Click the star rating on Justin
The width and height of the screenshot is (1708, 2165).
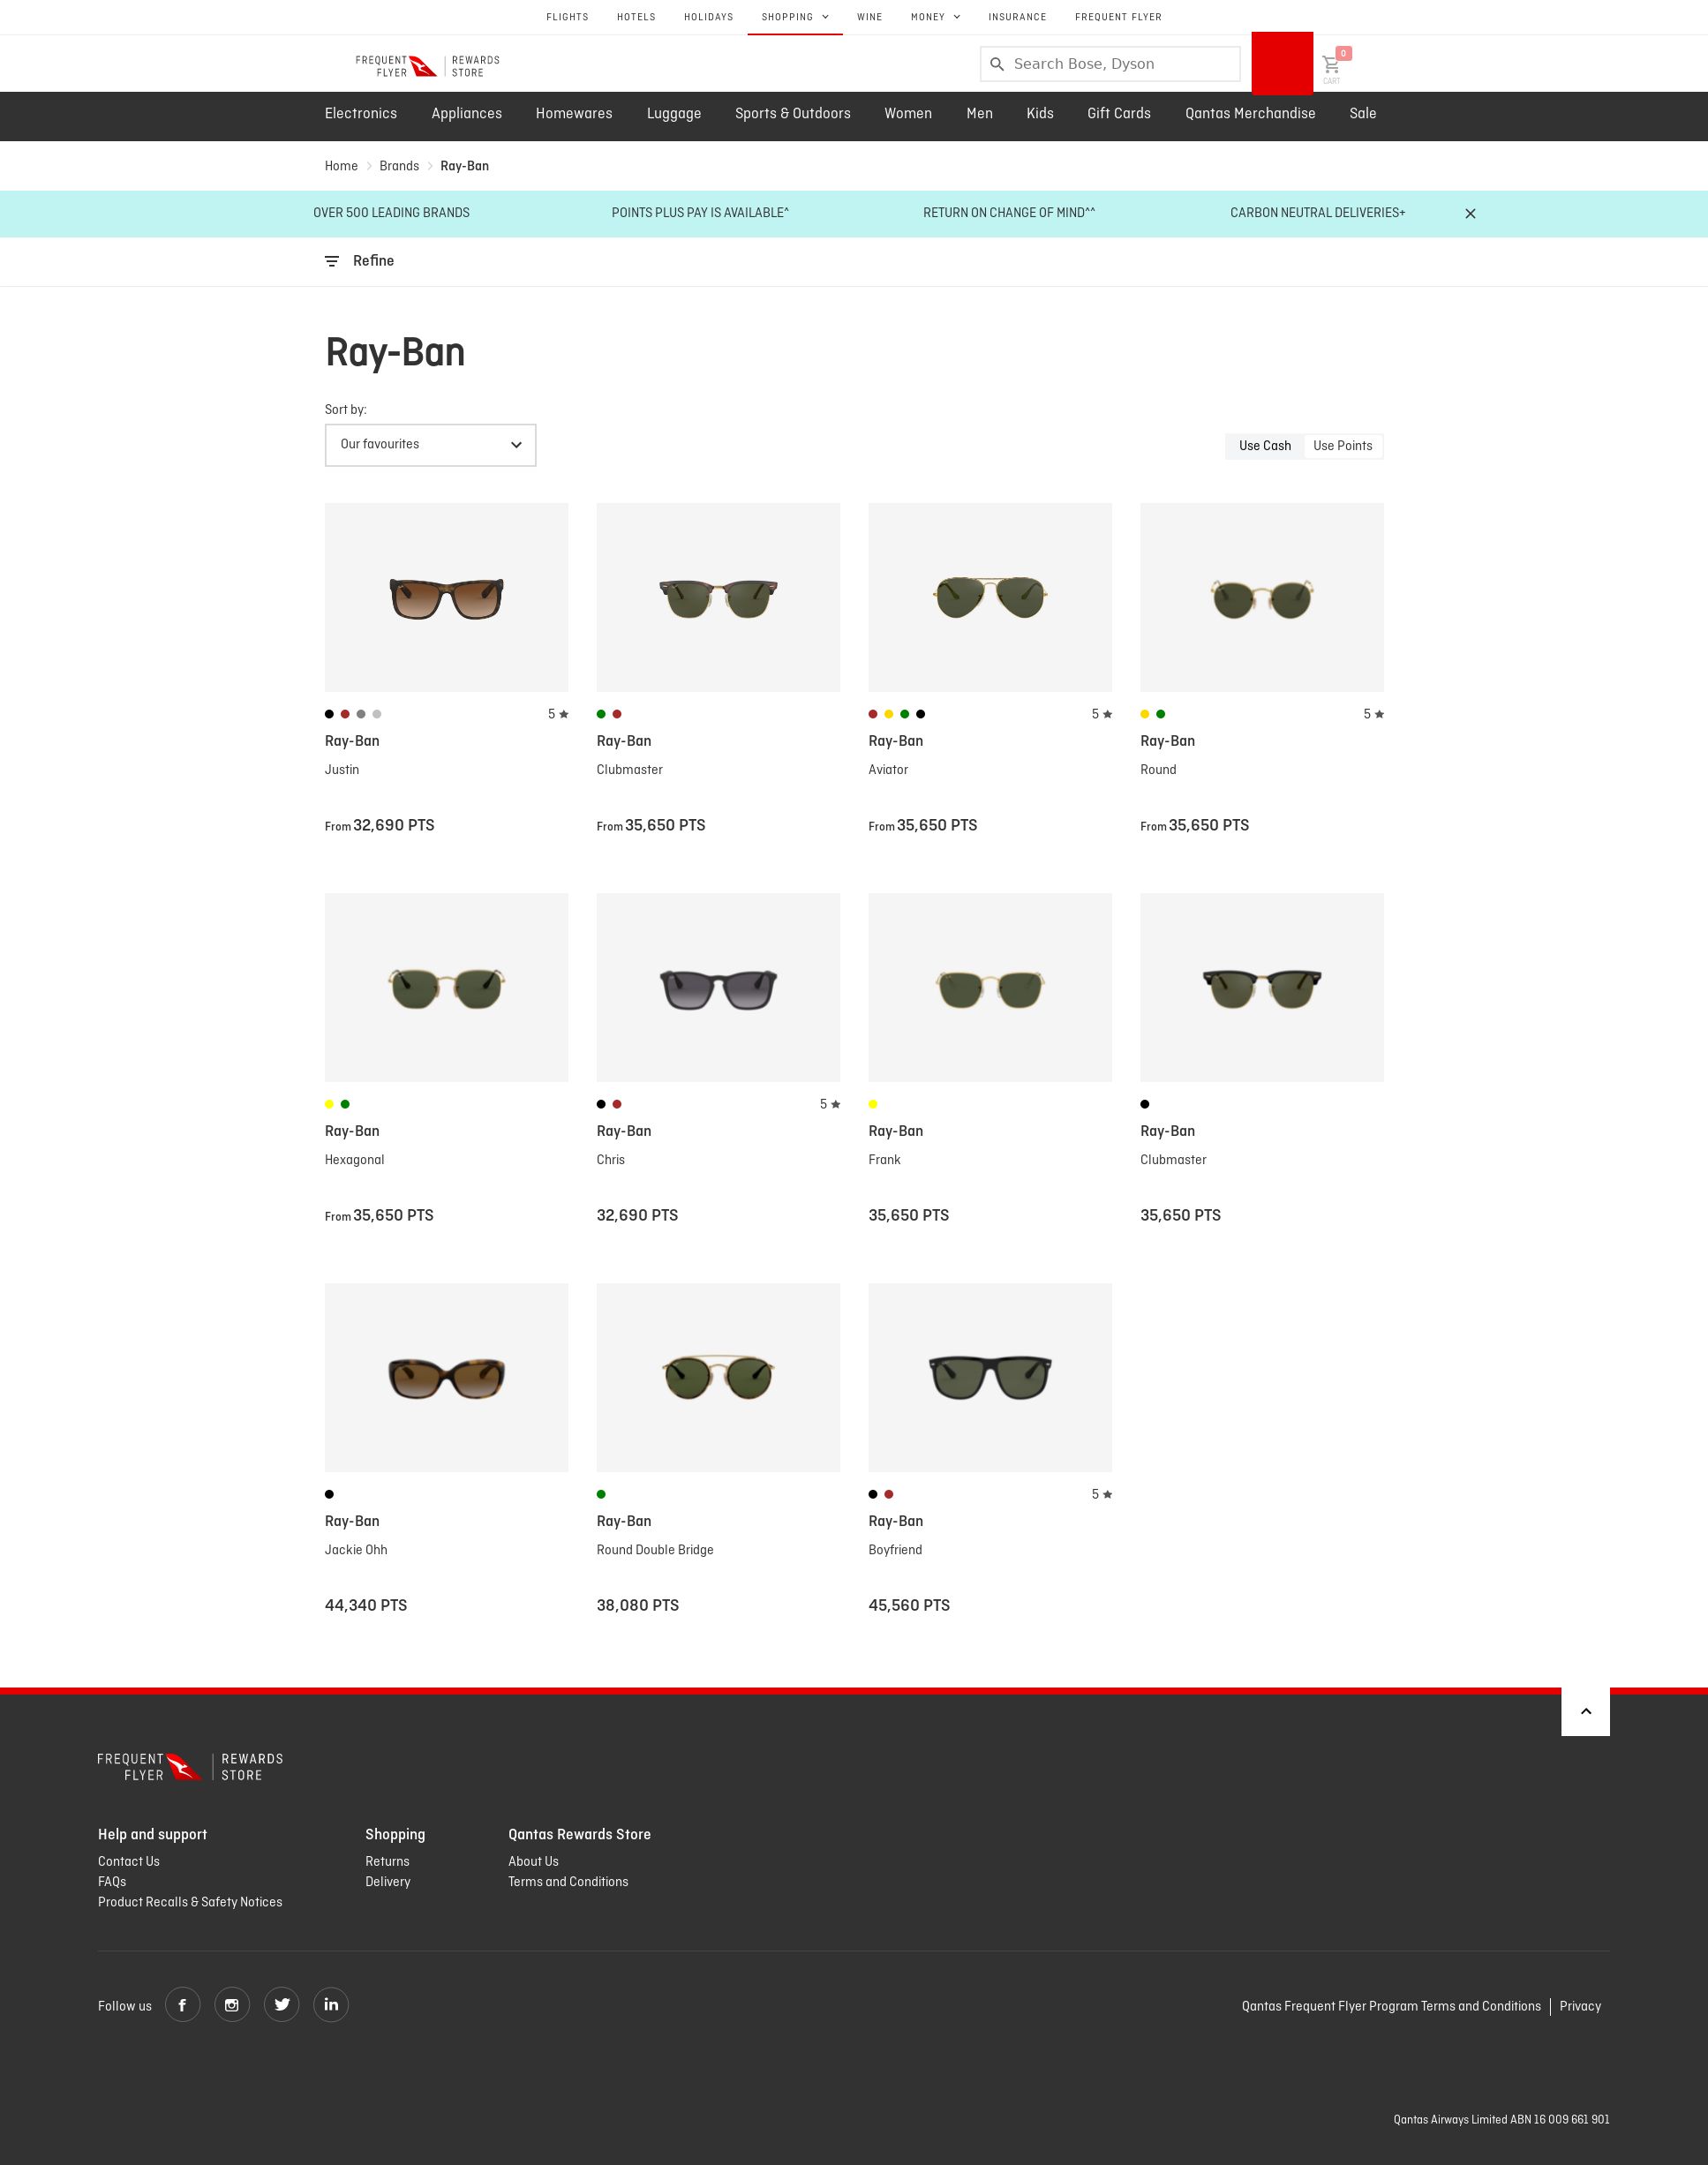[558, 714]
